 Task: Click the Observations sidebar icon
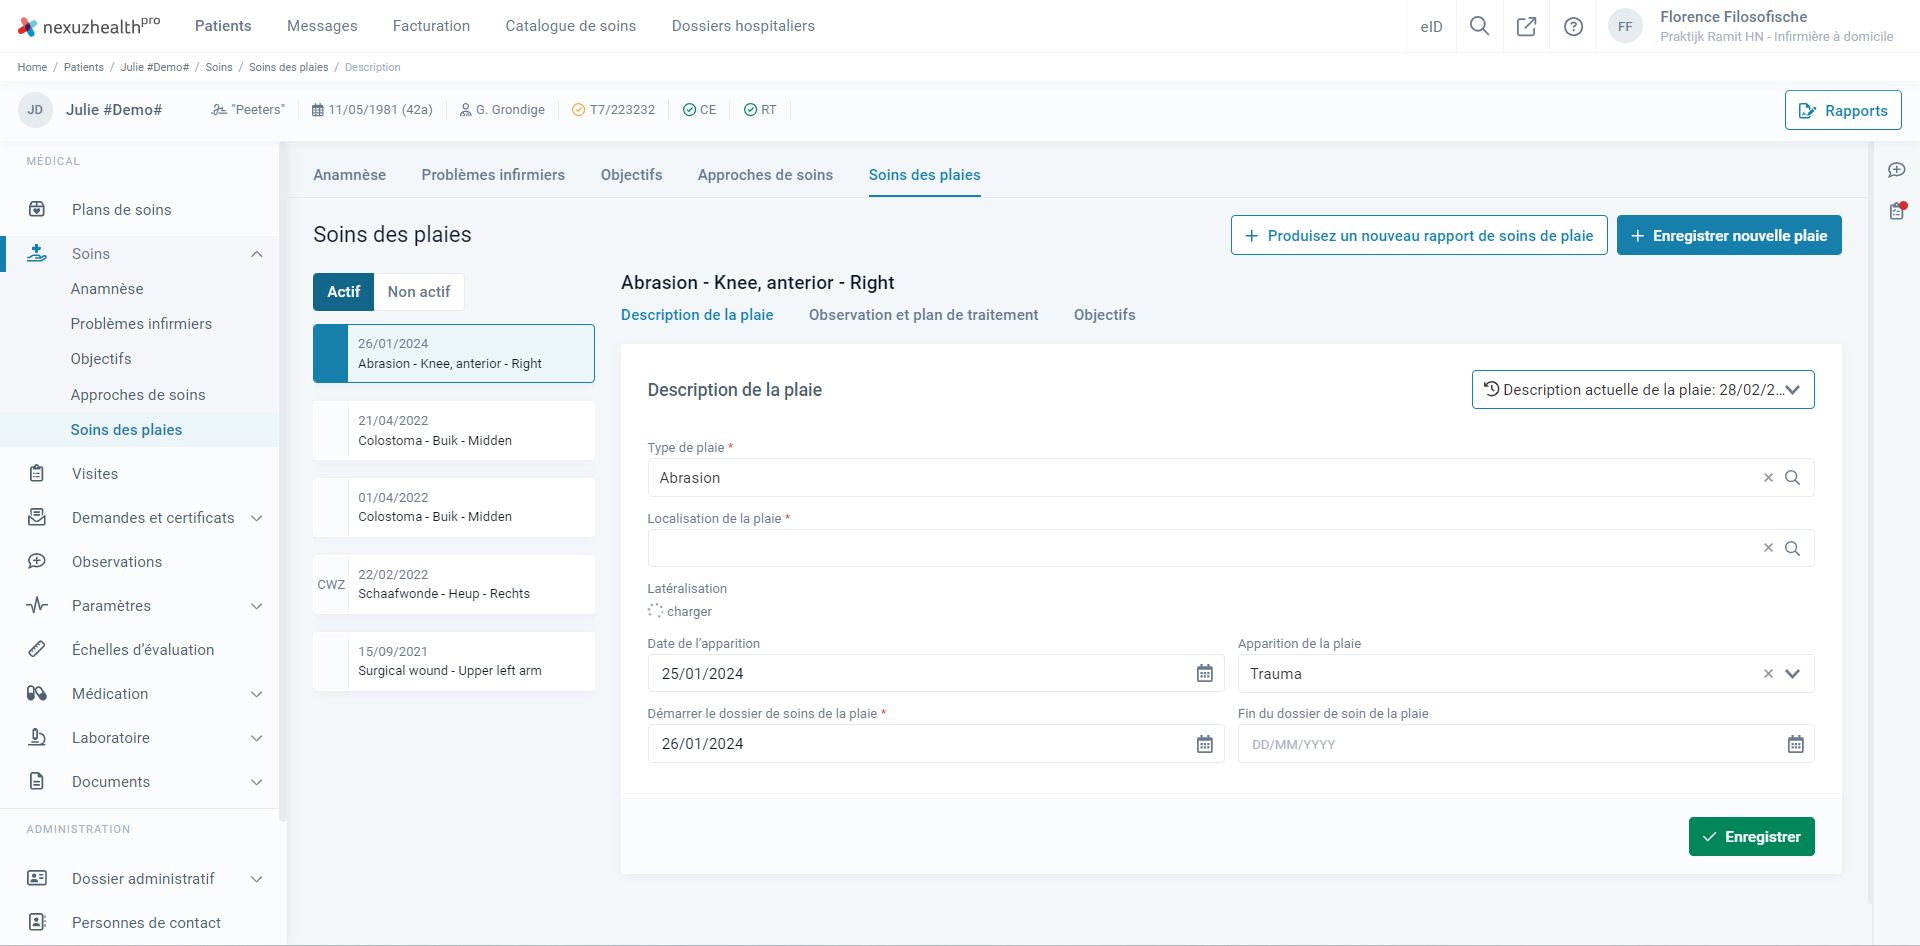37,561
